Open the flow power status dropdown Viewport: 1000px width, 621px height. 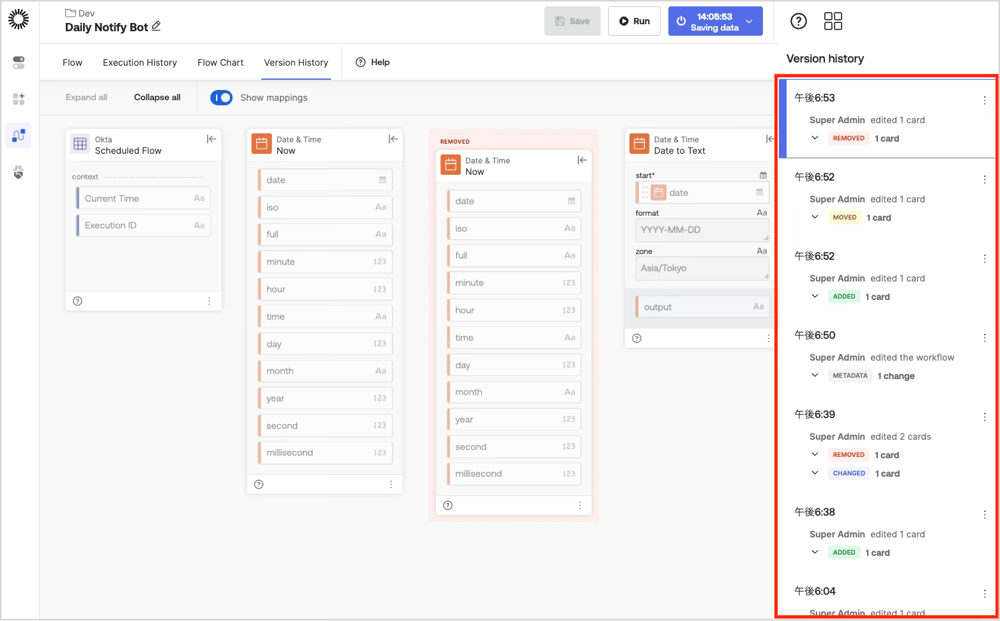749,22
